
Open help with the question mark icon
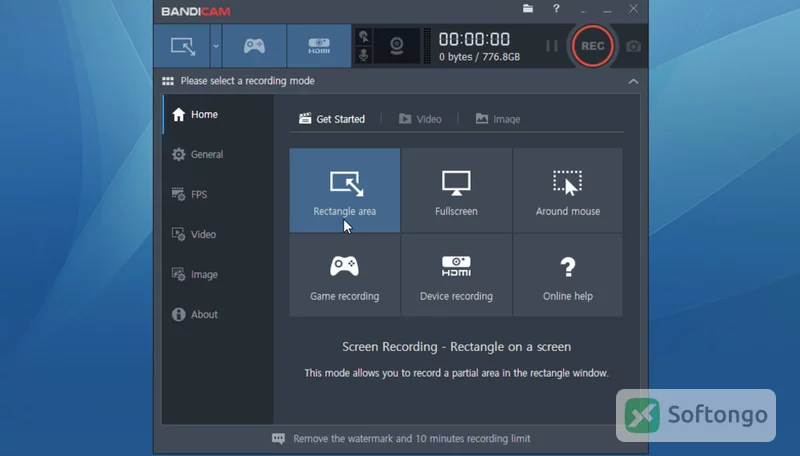[556, 9]
